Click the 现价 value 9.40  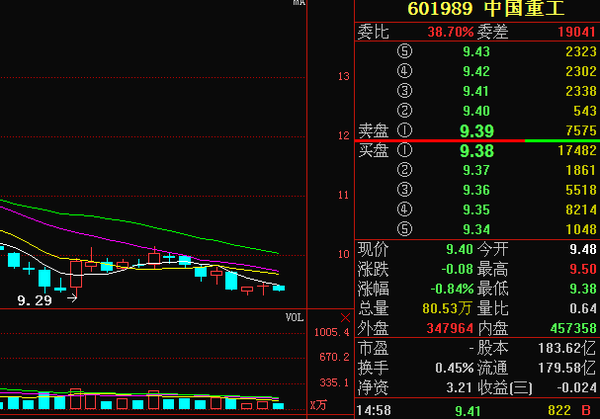(460, 249)
